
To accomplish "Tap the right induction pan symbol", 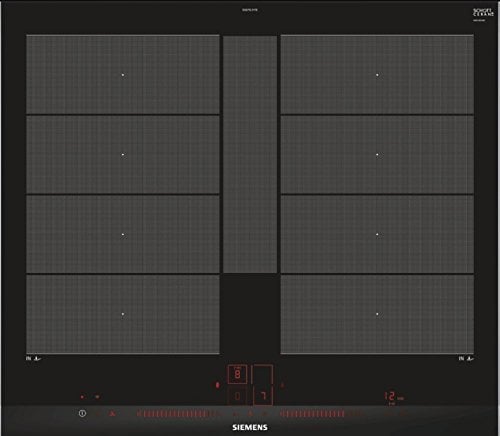I will [x=466, y=358].
